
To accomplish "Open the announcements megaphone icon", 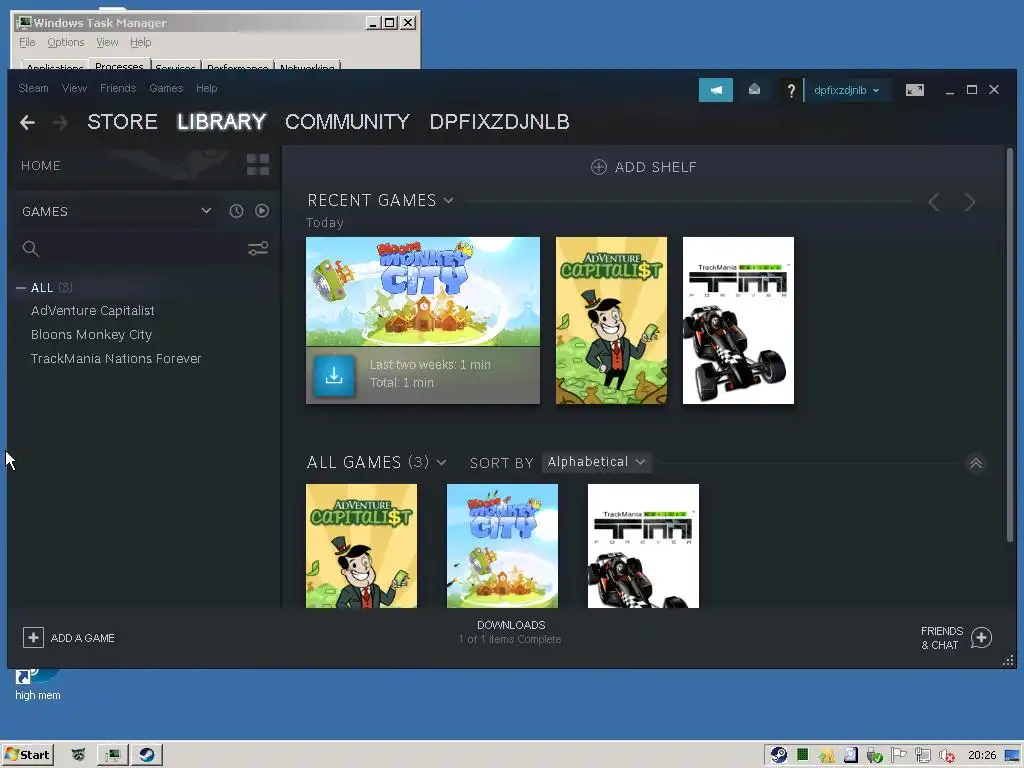I will click(716, 90).
